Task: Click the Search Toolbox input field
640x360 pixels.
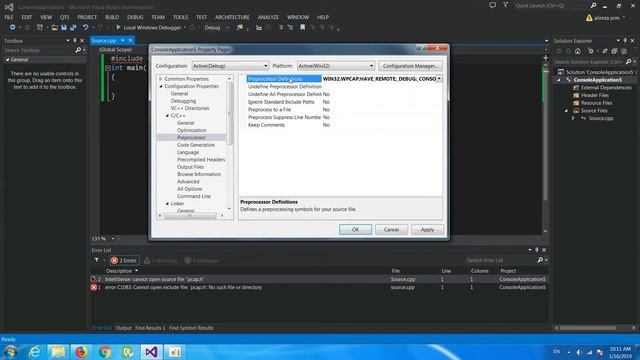Action: [x=38, y=50]
